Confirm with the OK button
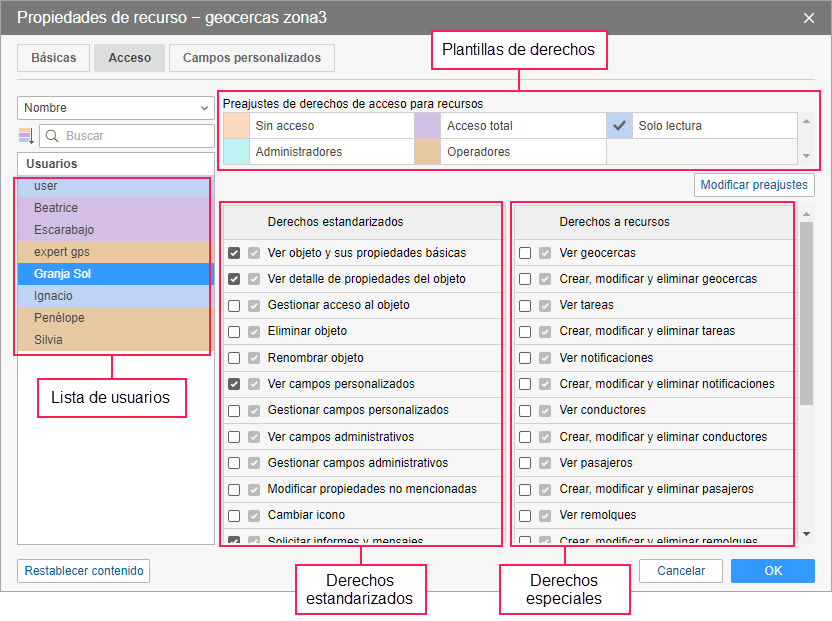This screenshot has width=832, height=621. [x=773, y=571]
